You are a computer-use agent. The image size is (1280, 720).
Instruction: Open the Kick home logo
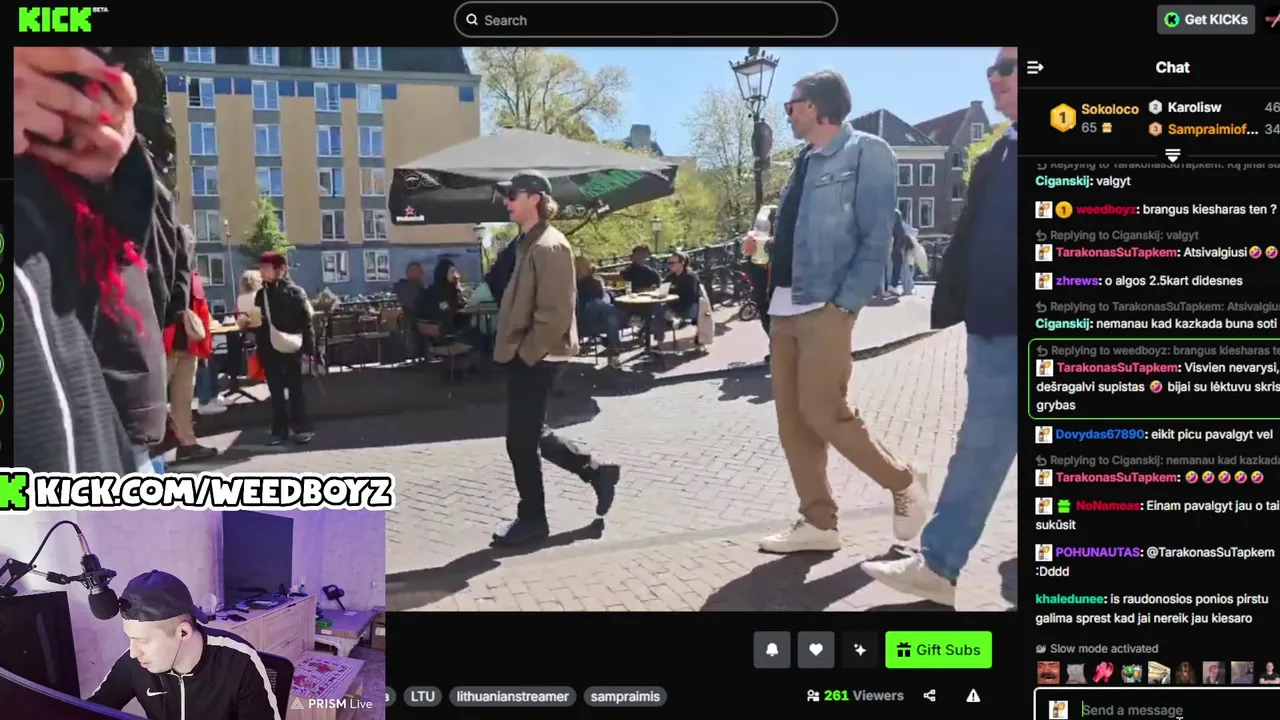[x=62, y=18]
